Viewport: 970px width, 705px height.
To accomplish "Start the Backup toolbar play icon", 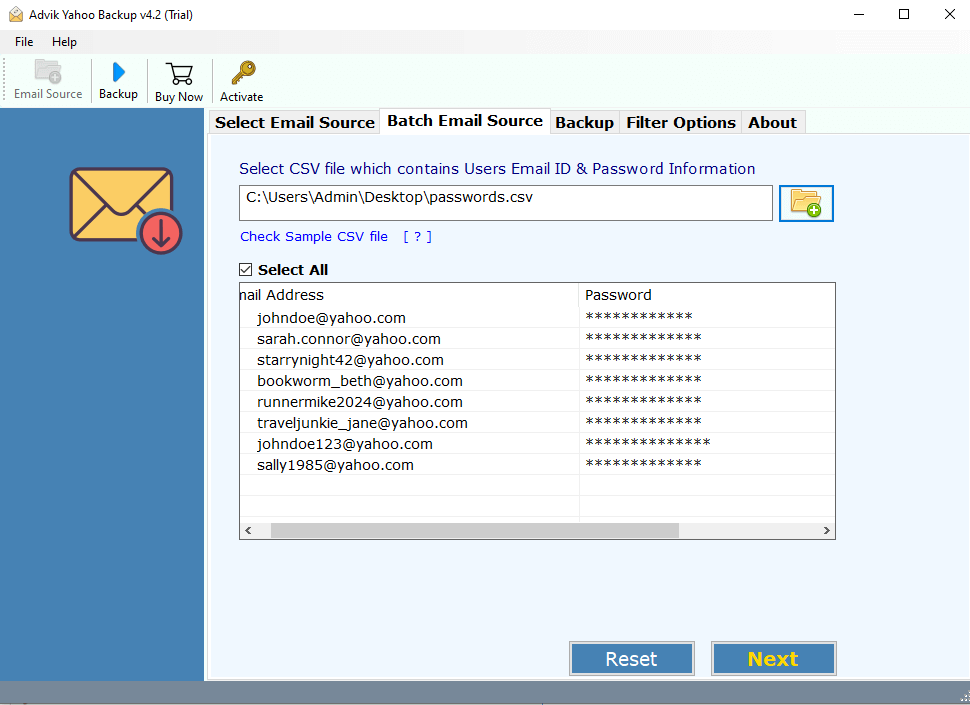I will coord(118,72).
